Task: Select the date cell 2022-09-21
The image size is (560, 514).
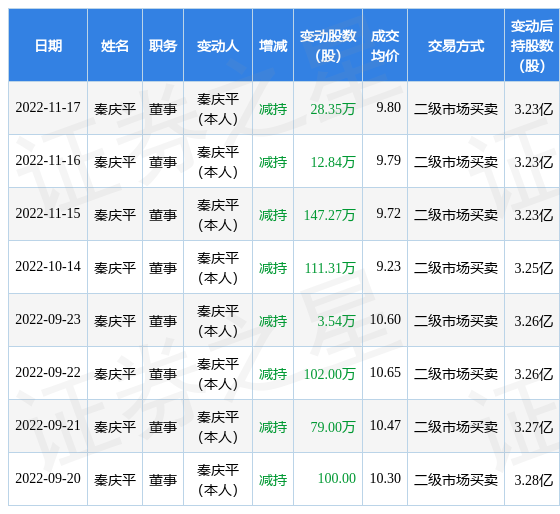Action: (x=48, y=425)
